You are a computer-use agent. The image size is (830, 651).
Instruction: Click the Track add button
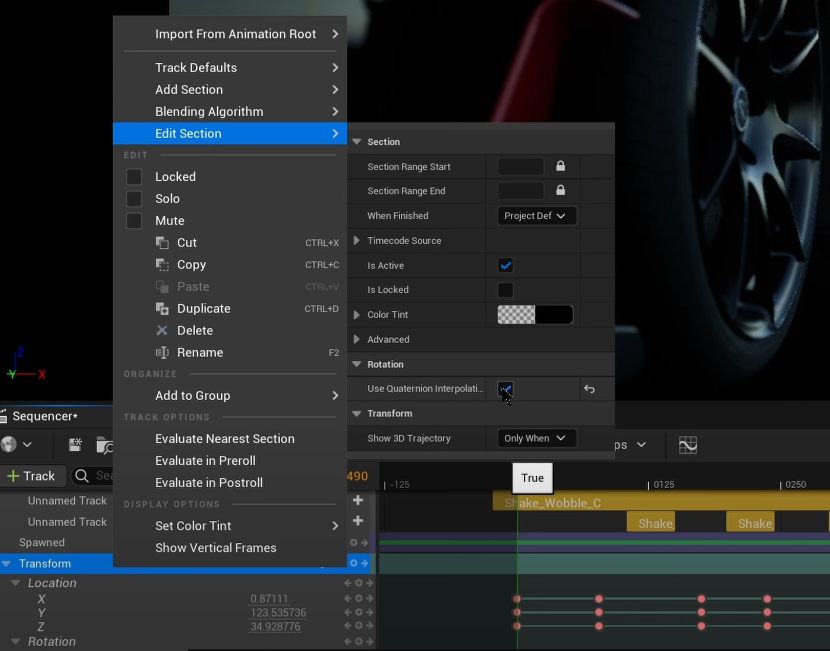pos(32,476)
